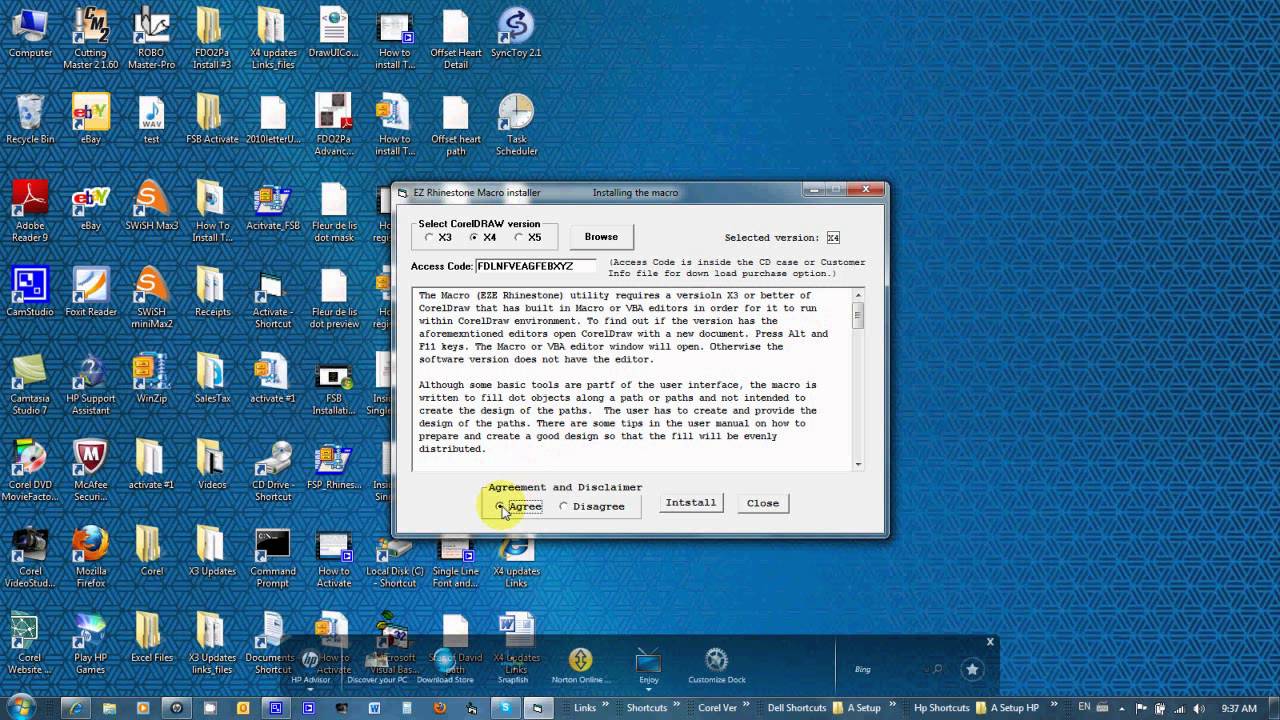
Task: Open the Hp Shortcuts taskbar toolbar
Action: [941, 708]
